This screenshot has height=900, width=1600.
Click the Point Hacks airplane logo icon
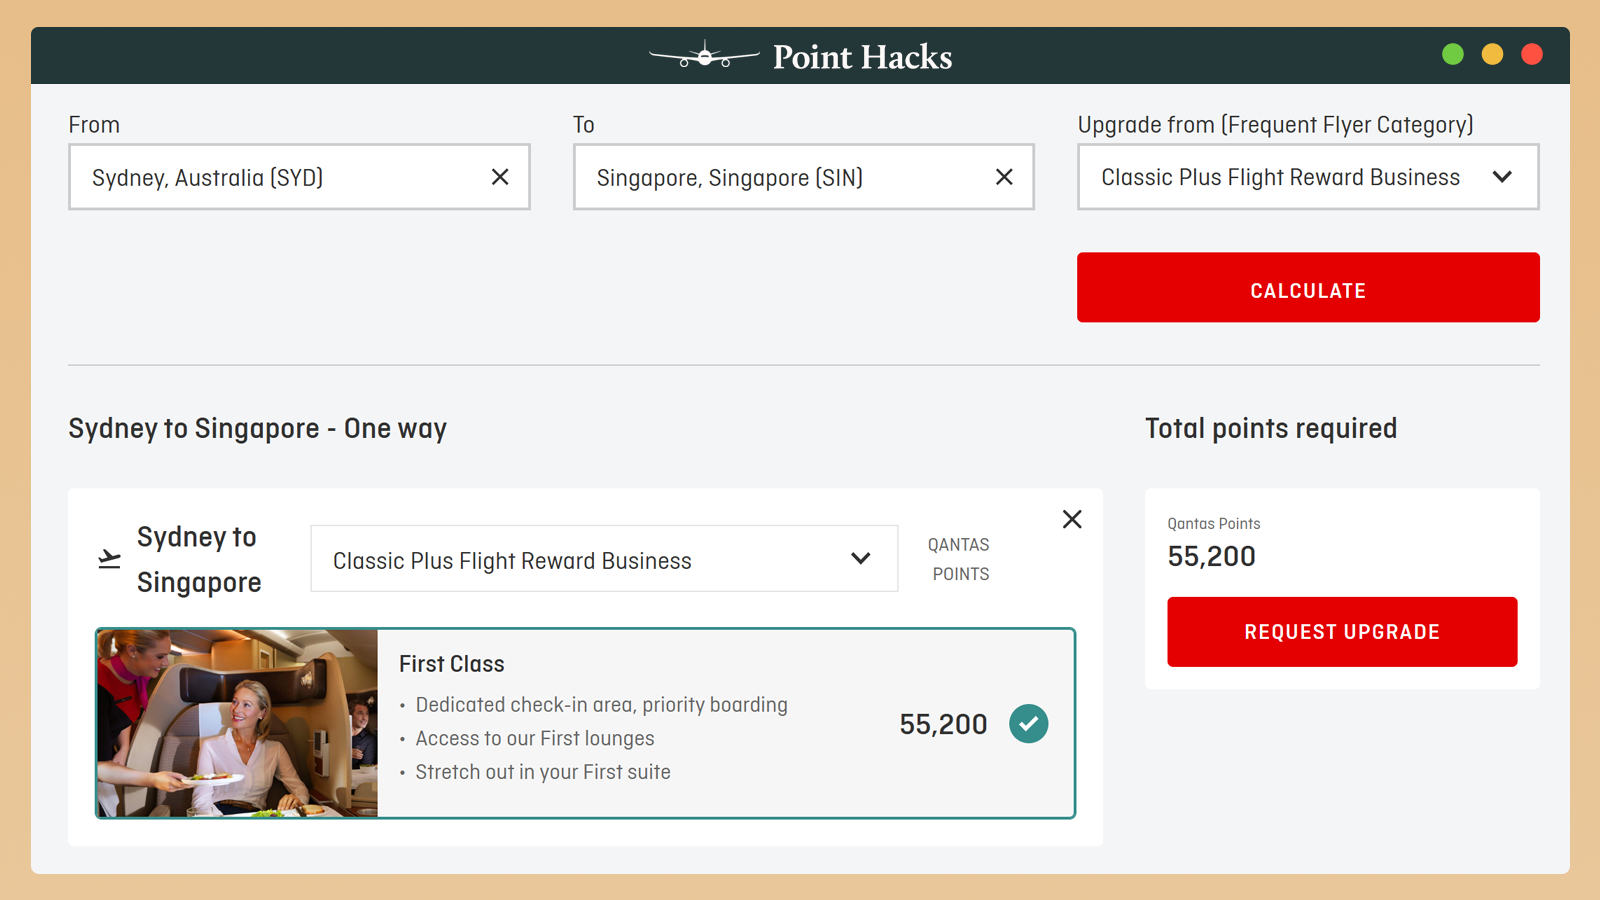(704, 56)
